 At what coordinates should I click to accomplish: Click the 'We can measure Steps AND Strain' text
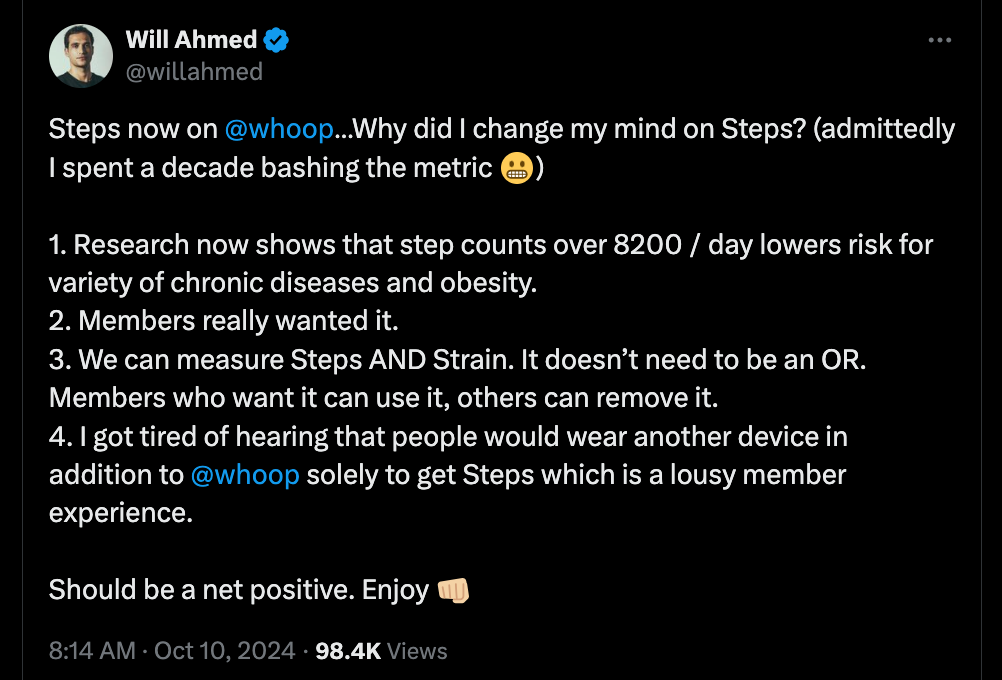click(x=300, y=360)
